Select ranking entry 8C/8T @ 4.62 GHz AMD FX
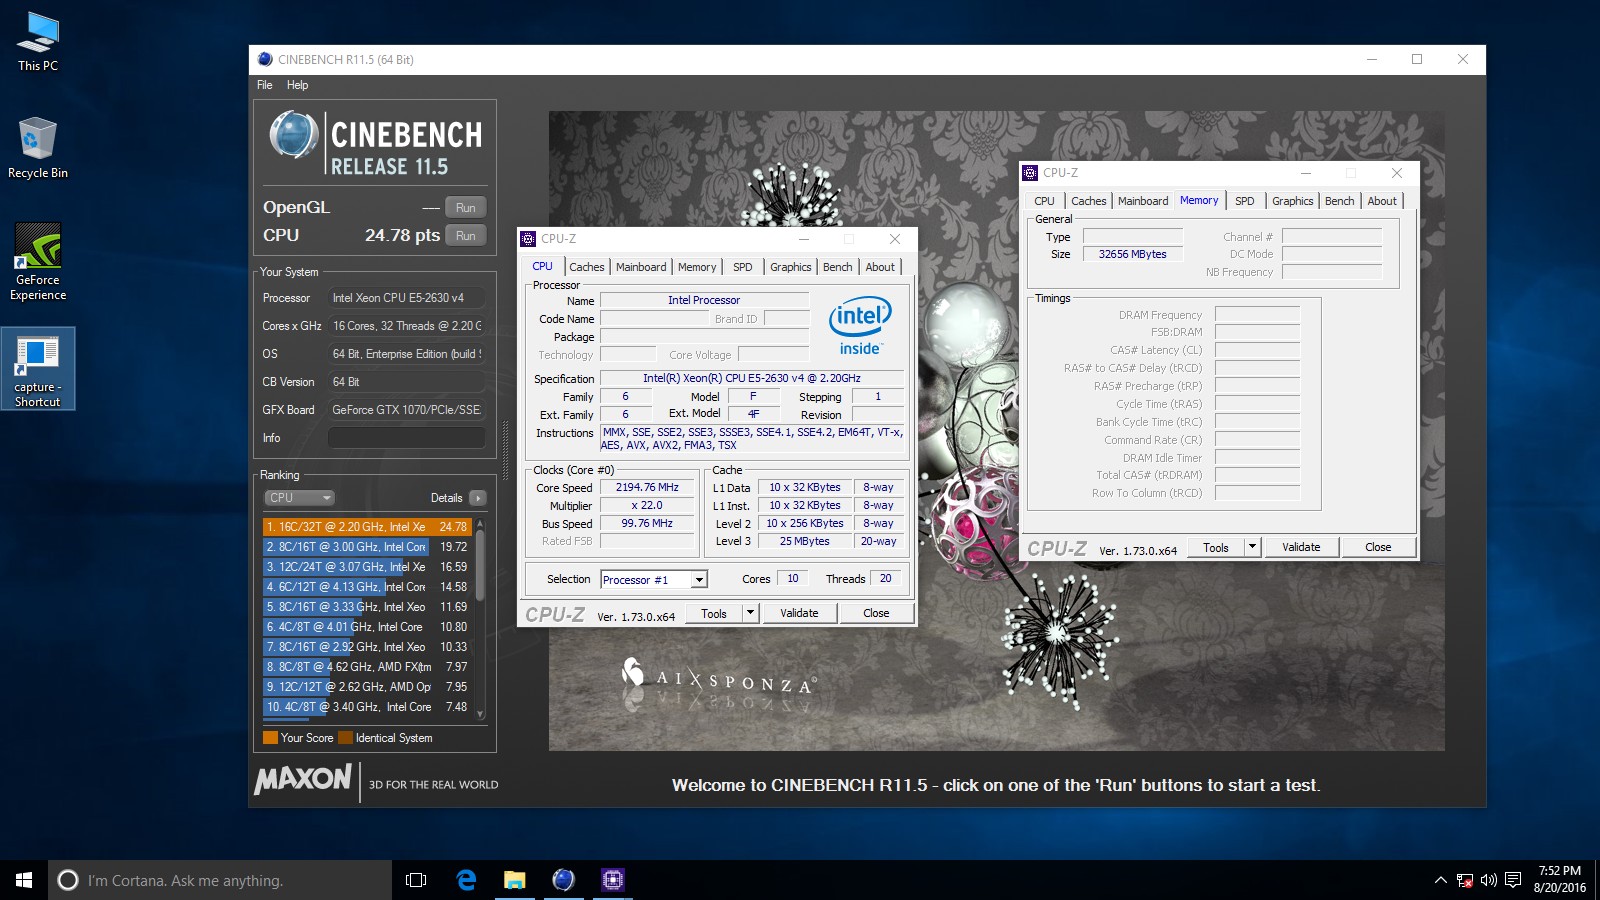 pos(366,666)
